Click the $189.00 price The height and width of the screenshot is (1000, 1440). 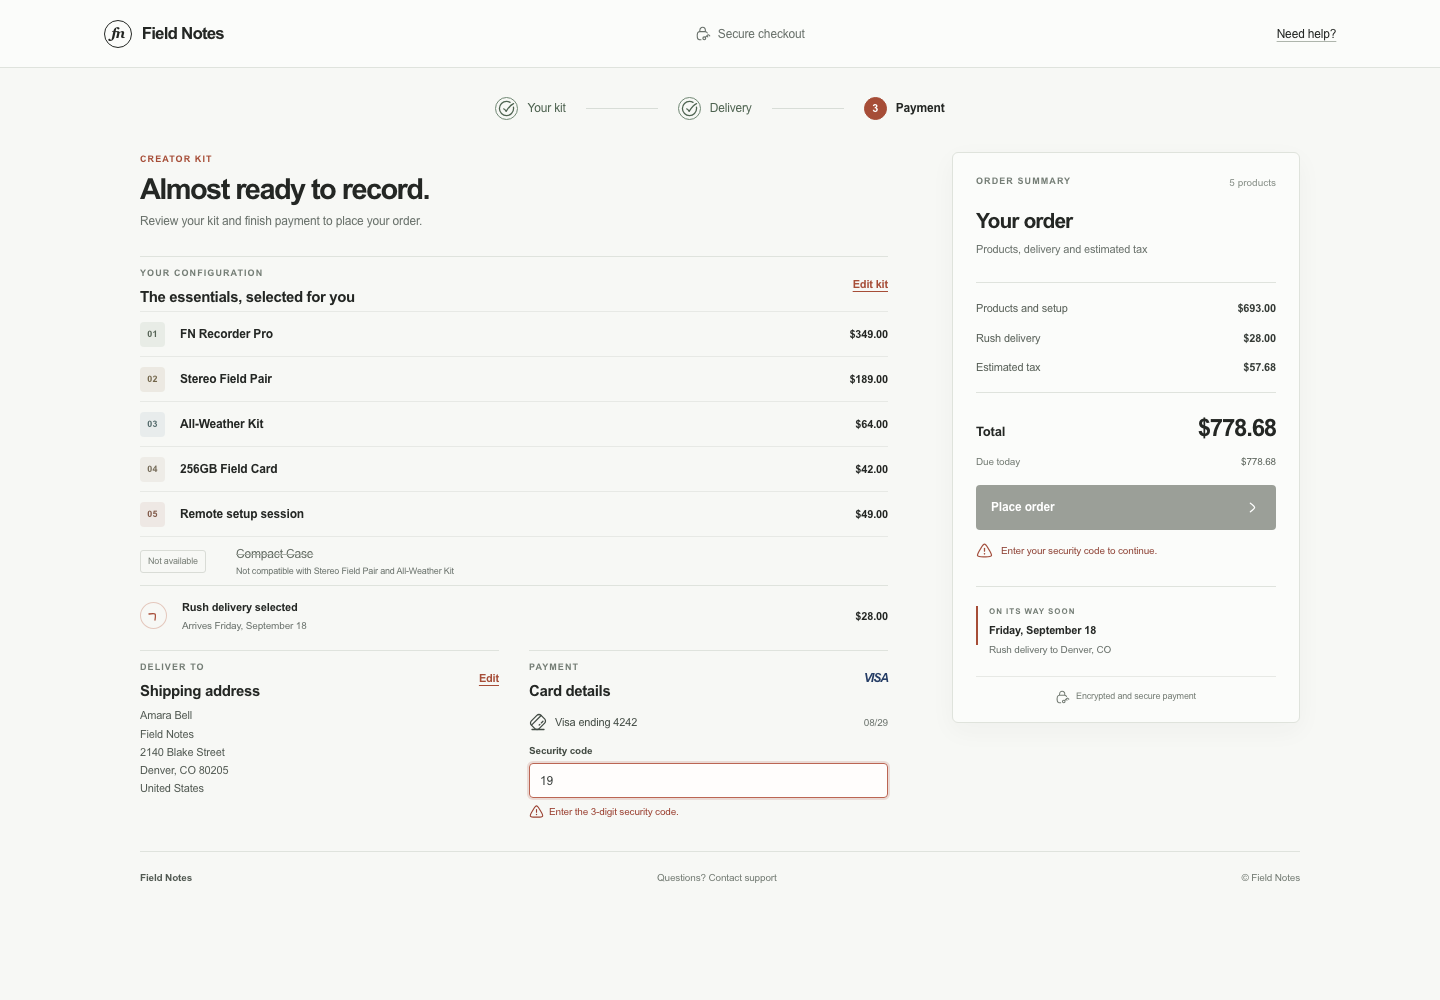tap(869, 379)
